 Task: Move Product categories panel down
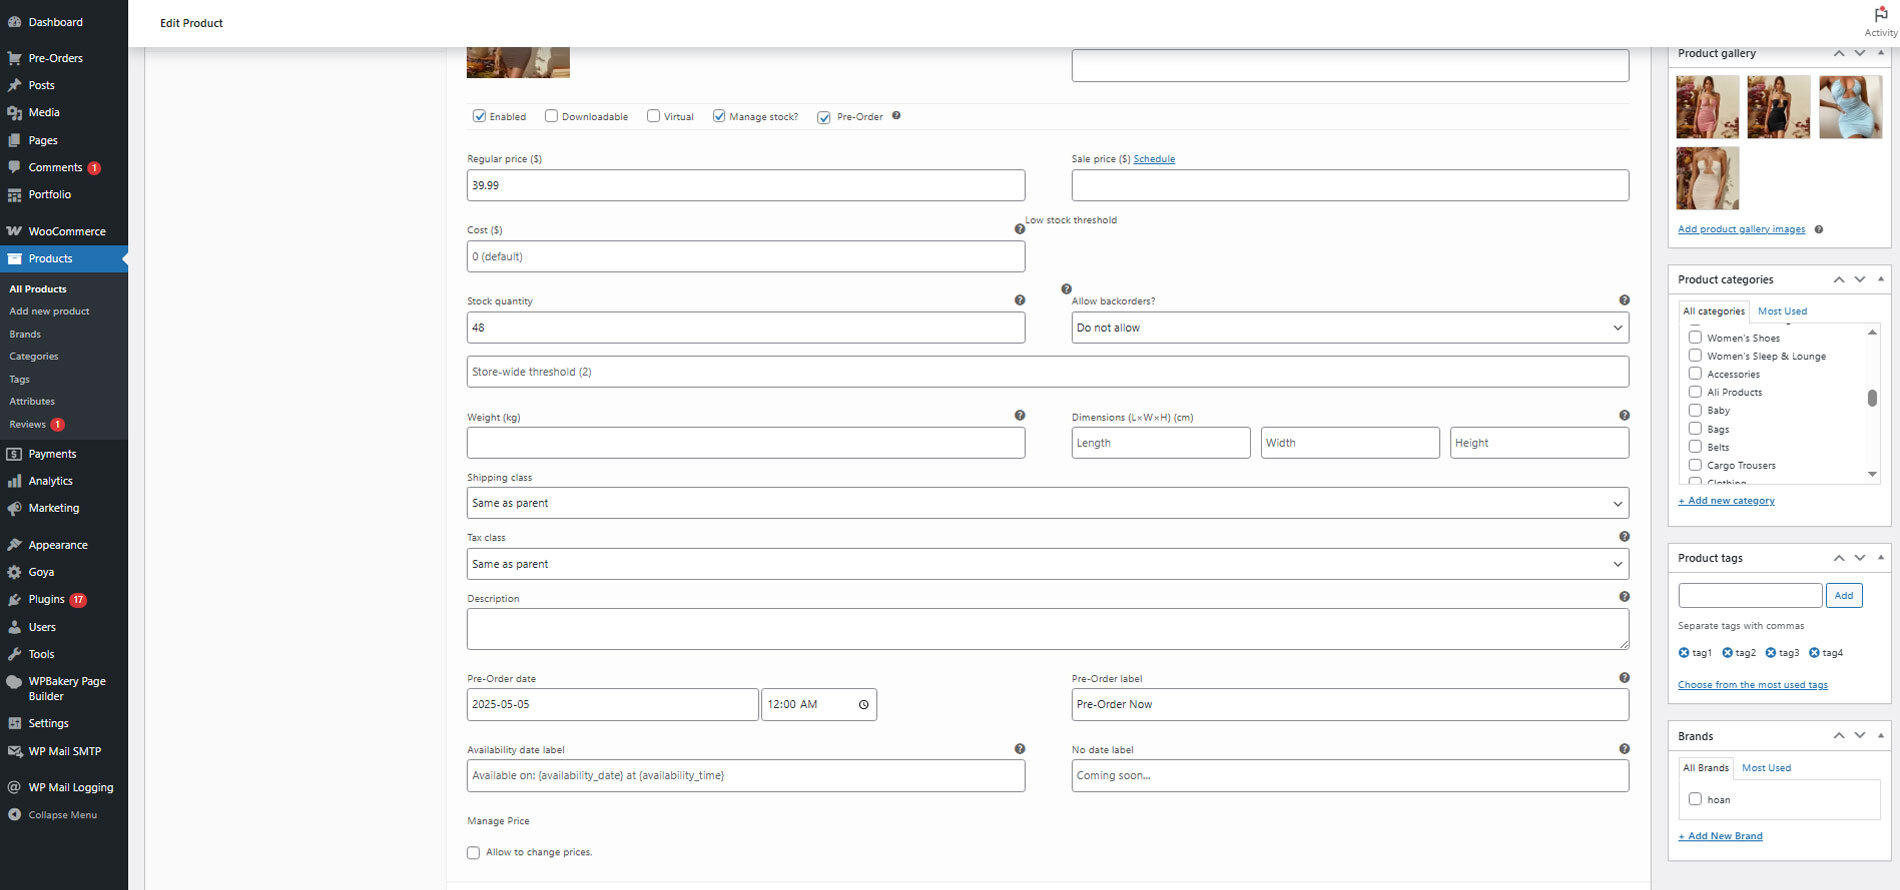[1860, 280]
